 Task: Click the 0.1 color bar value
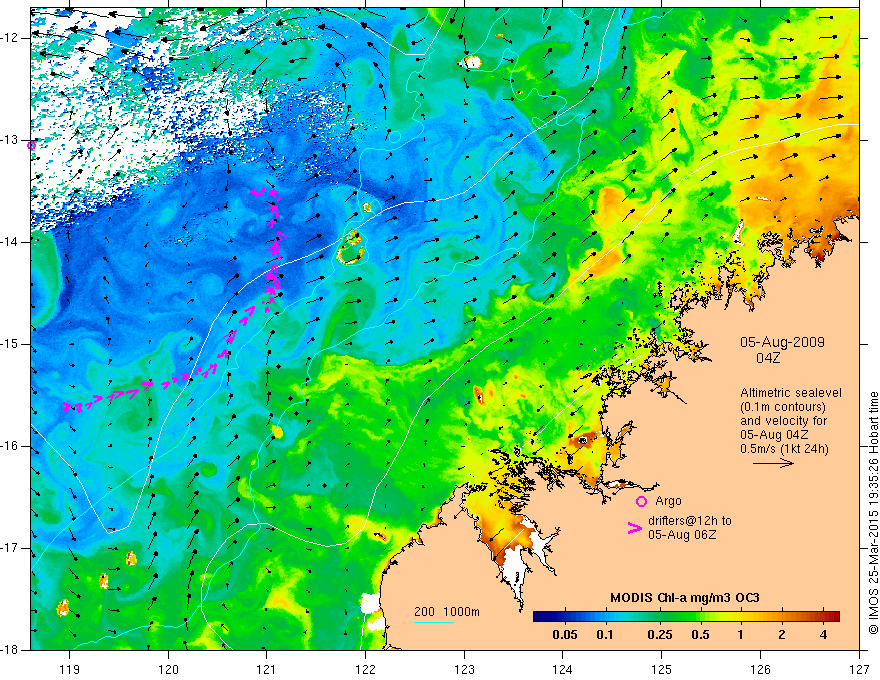coord(604,635)
